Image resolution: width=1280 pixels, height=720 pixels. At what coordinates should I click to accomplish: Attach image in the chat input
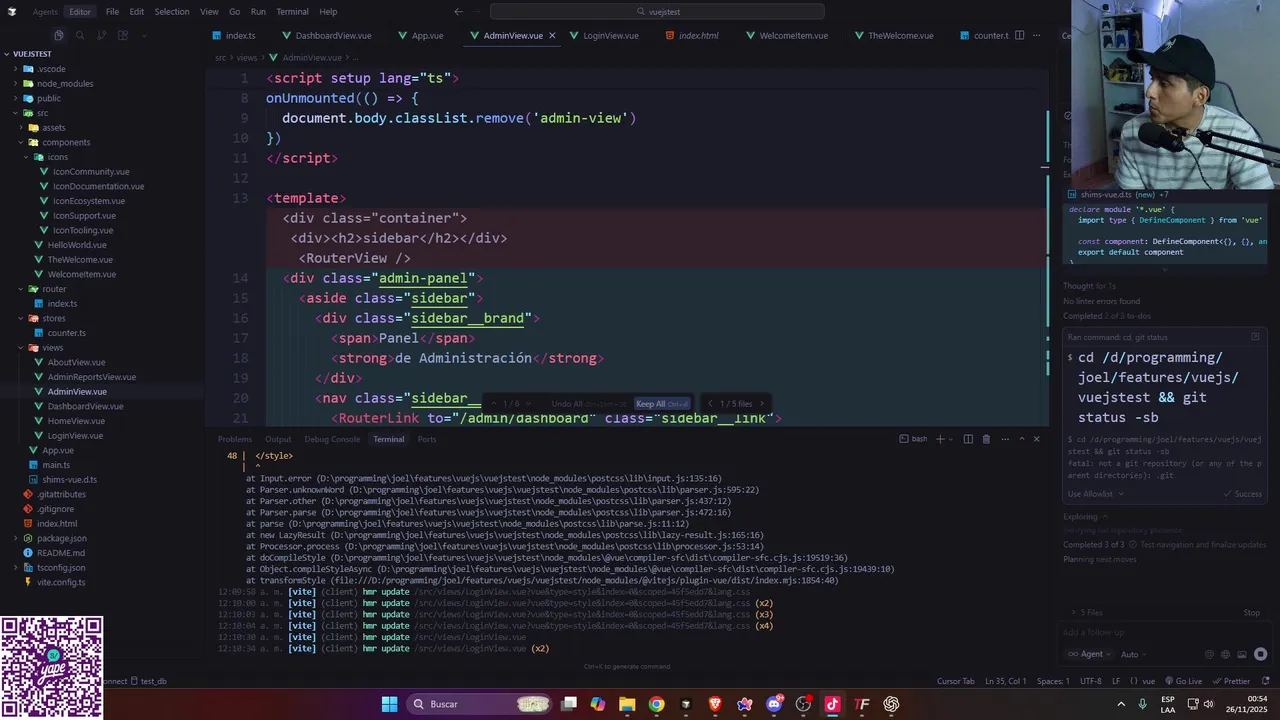point(1241,654)
